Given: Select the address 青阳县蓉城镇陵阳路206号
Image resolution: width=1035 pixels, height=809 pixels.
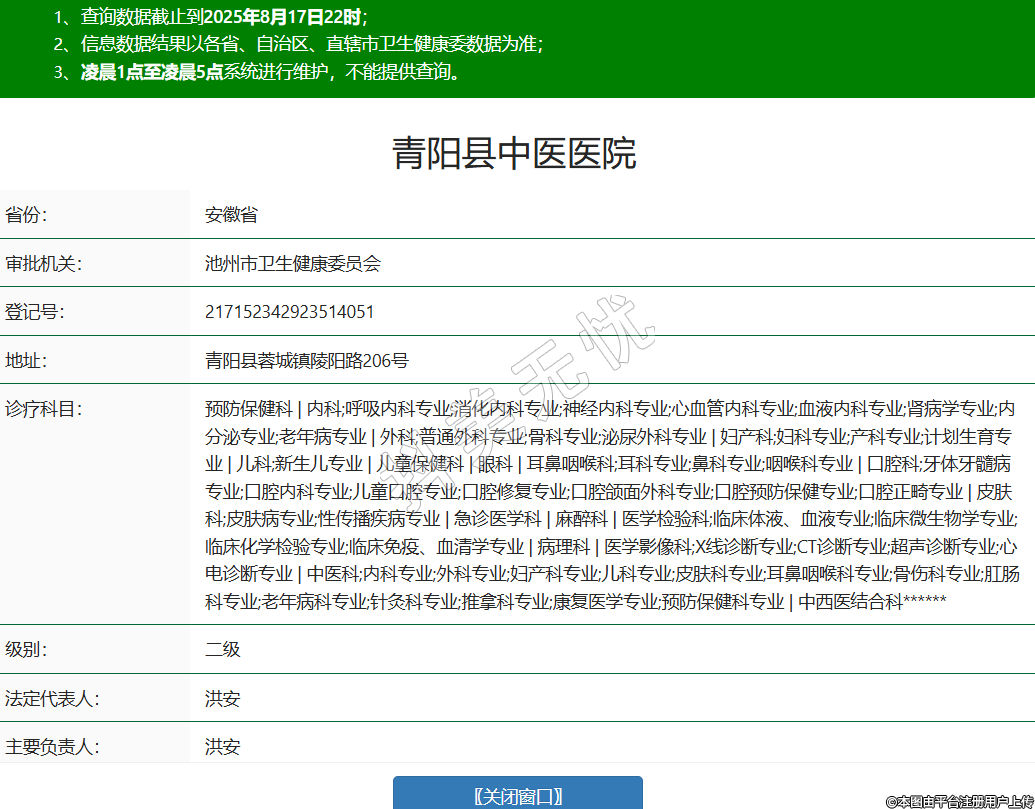Looking at the screenshot, I should click(307, 361).
